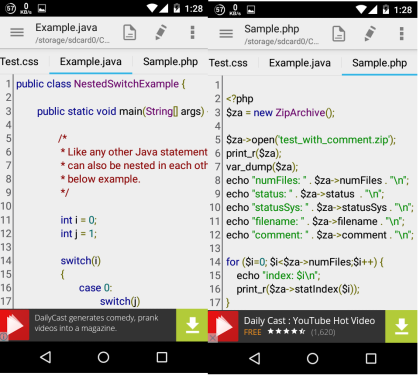
Task: Tap download button on DailyCast comedy ad
Action: (x=192, y=325)
